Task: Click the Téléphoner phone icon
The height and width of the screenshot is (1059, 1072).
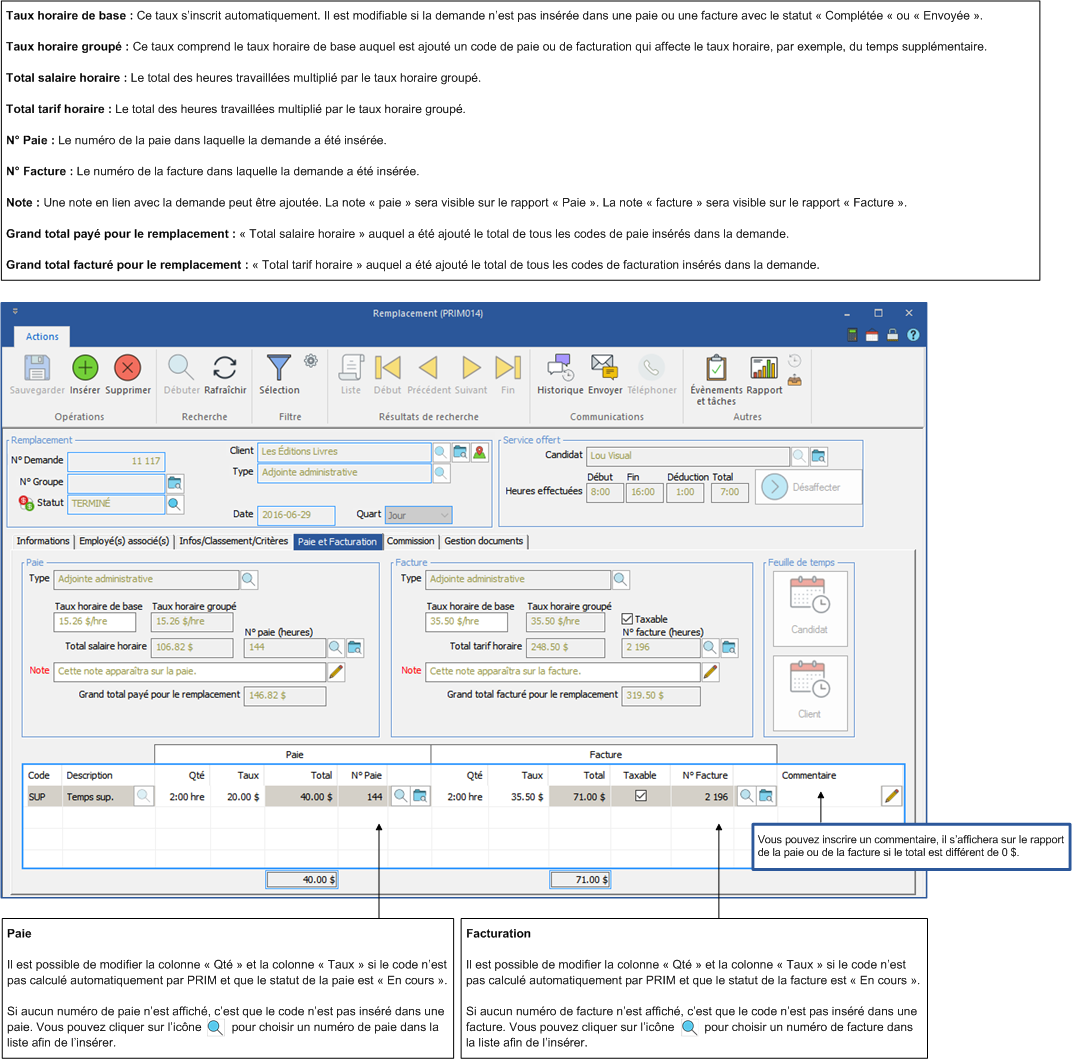Action: [652, 368]
